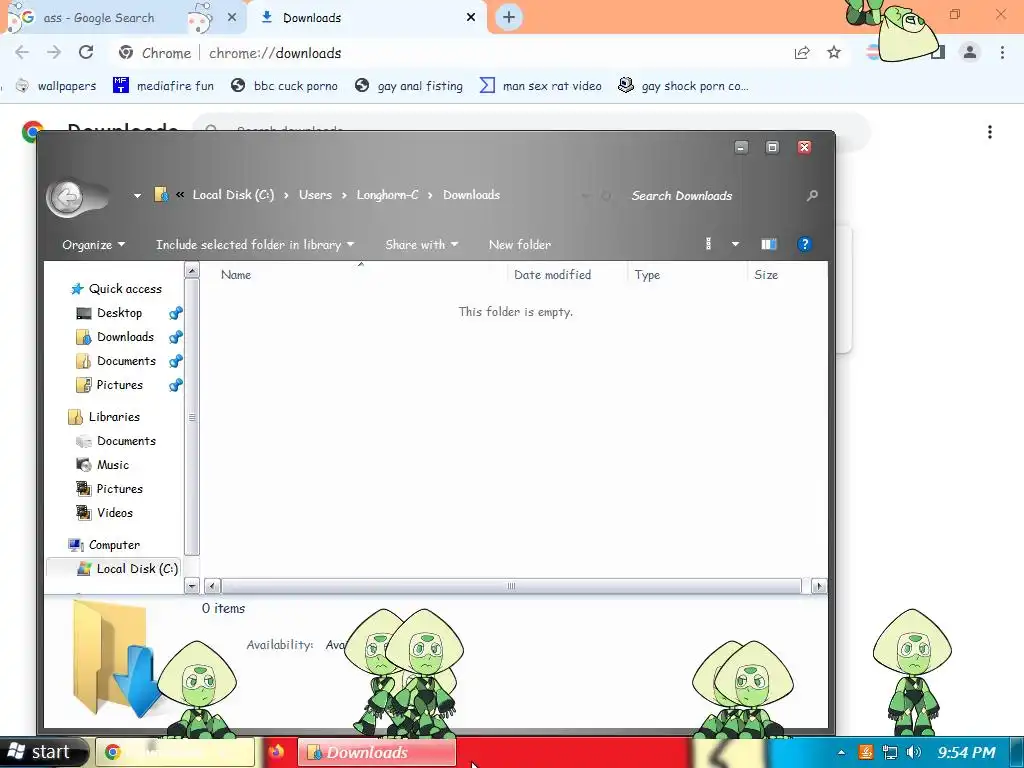The height and width of the screenshot is (768, 1024).
Task: Close the Chrome Downloads tab
Action: click(x=471, y=18)
